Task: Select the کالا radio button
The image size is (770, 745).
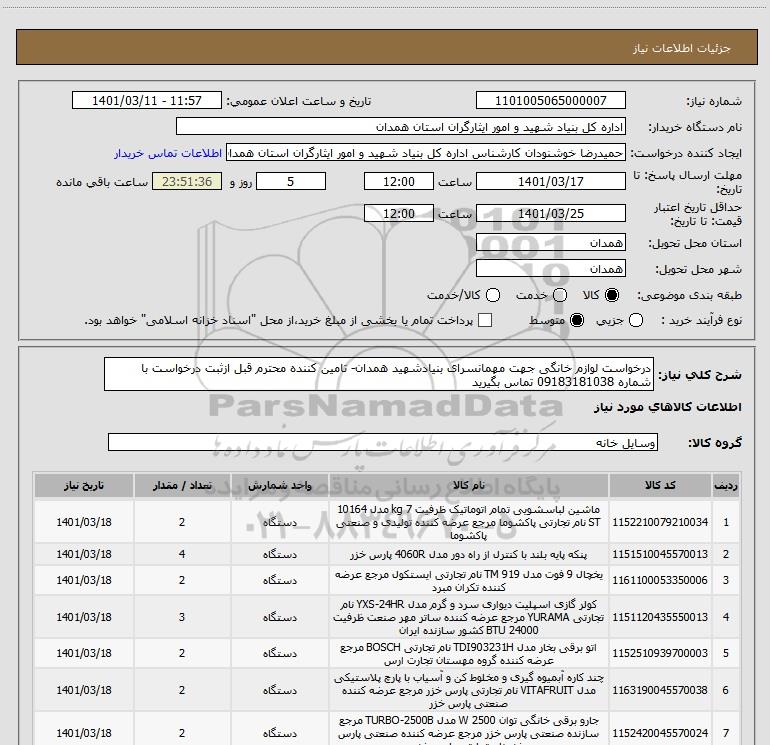Action: [x=612, y=295]
